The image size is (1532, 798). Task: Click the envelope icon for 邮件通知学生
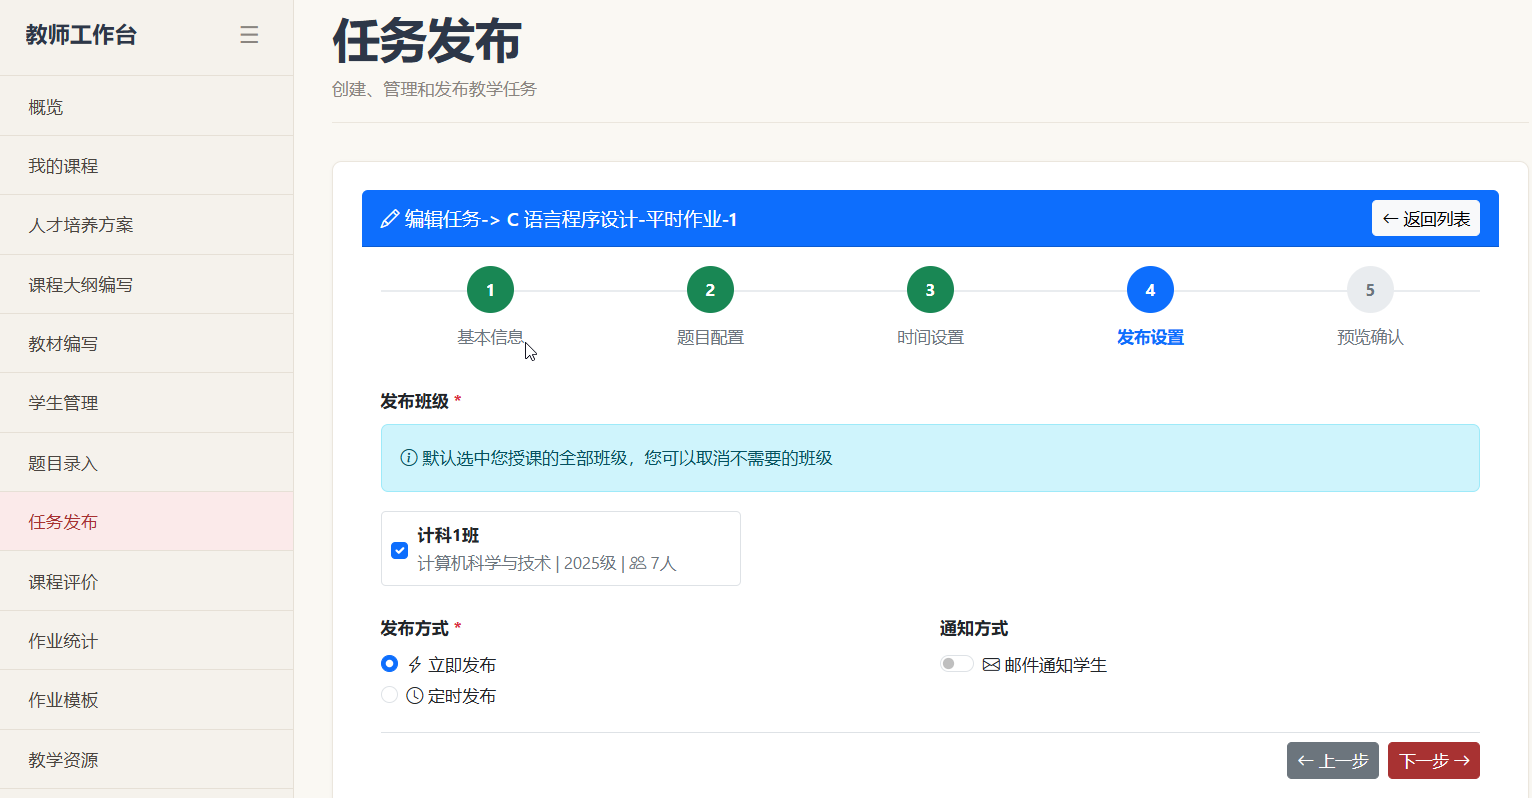[x=991, y=665]
